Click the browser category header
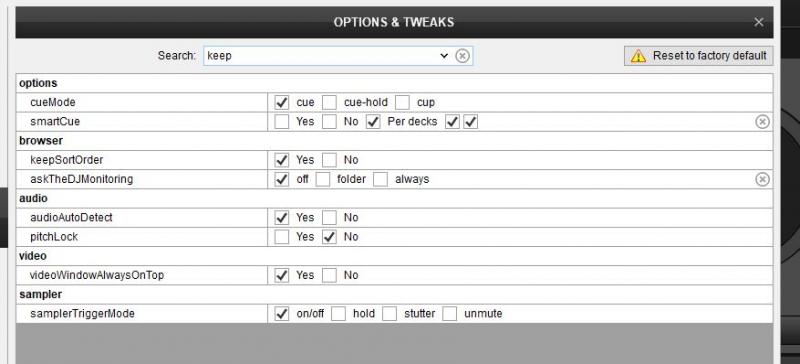This screenshot has height=364, width=800. click(x=41, y=140)
